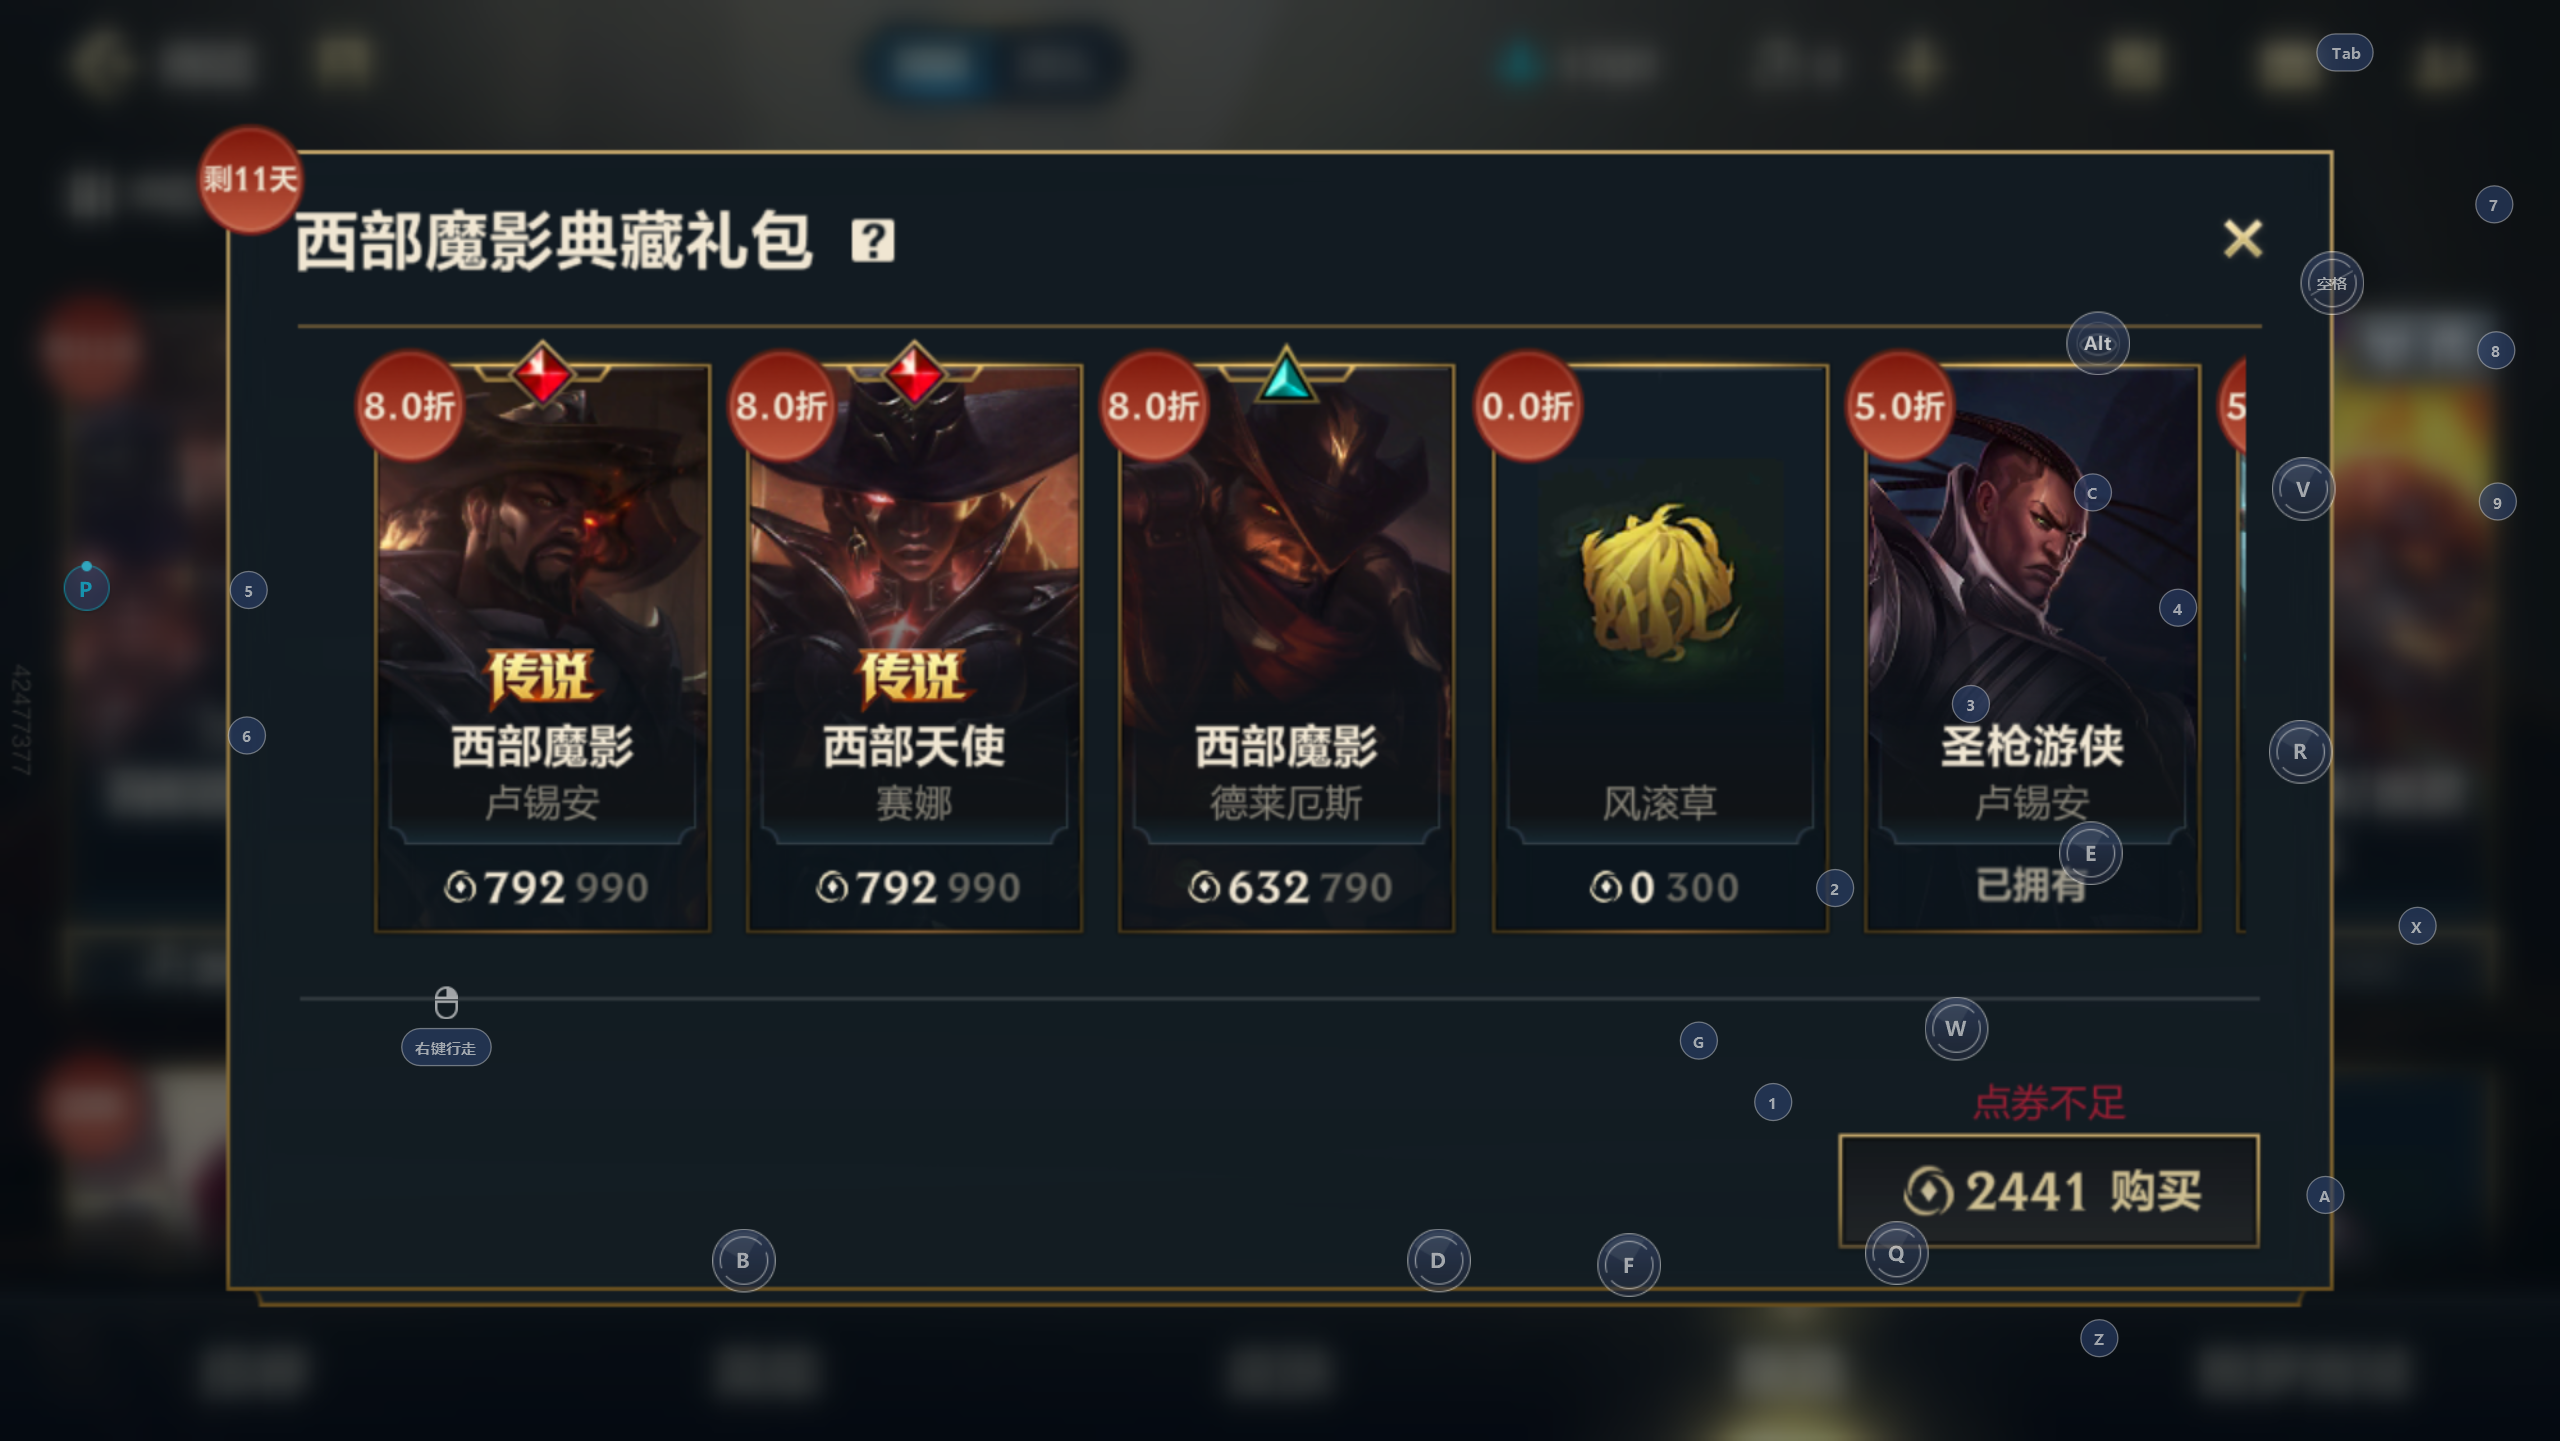Click the 空格 key overlay icon
This screenshot has width=2560, height=1441.
[x=2332, y=283]
